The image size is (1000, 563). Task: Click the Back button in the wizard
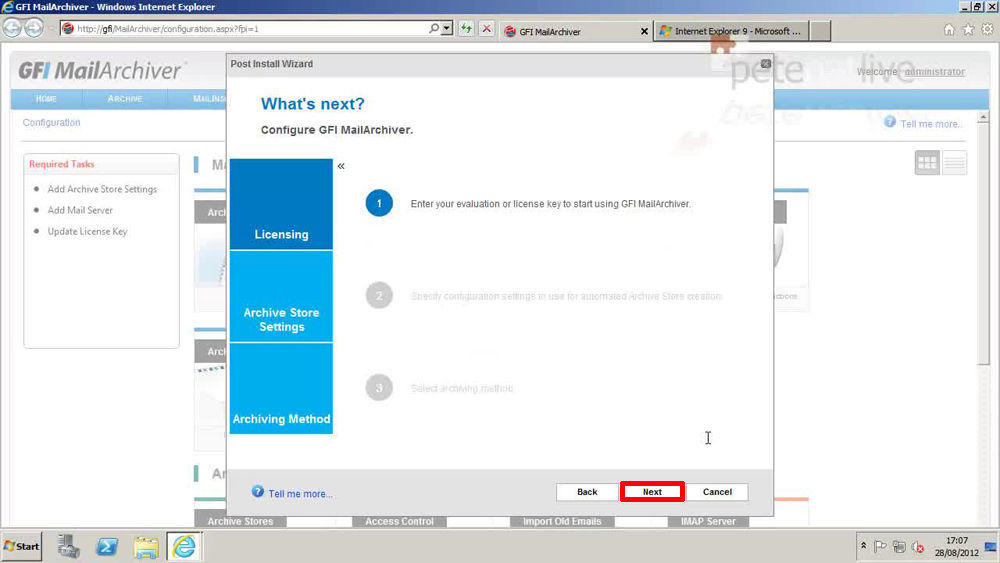point(587,492)
